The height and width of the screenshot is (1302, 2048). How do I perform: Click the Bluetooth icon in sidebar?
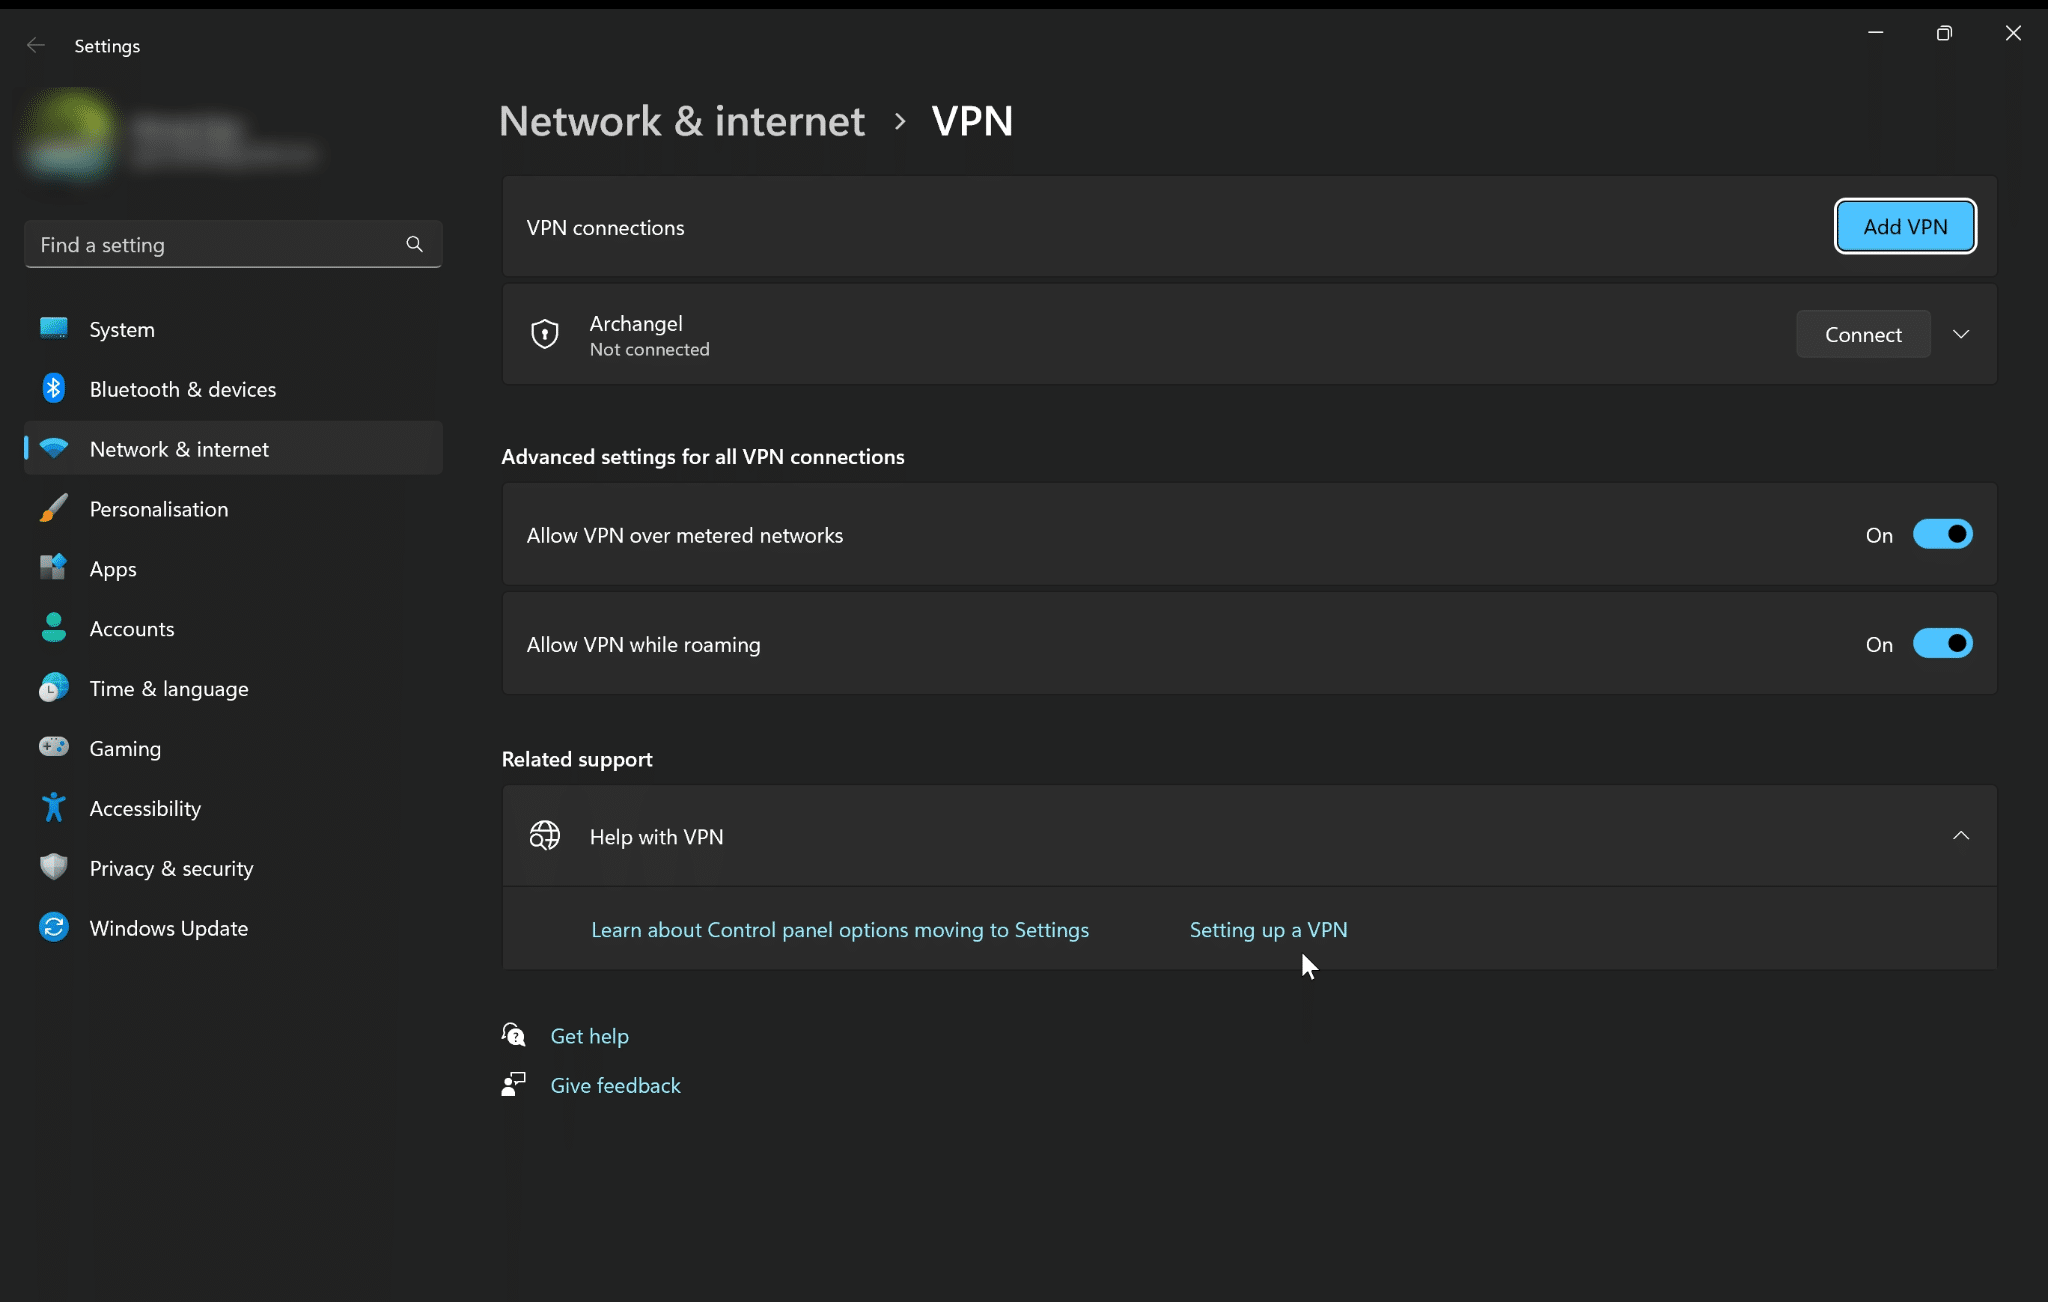coord(54,388)
